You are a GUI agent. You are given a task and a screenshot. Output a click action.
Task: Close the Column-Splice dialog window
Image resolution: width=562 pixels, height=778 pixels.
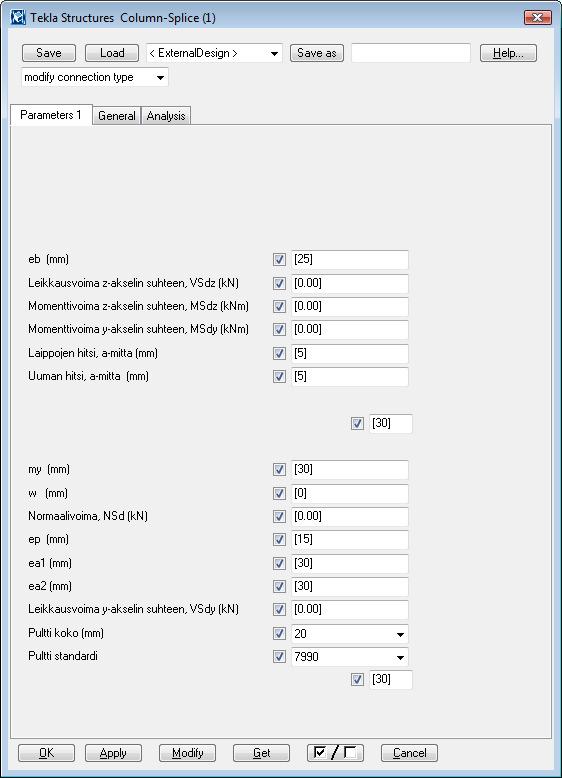(x=538, y=17)
